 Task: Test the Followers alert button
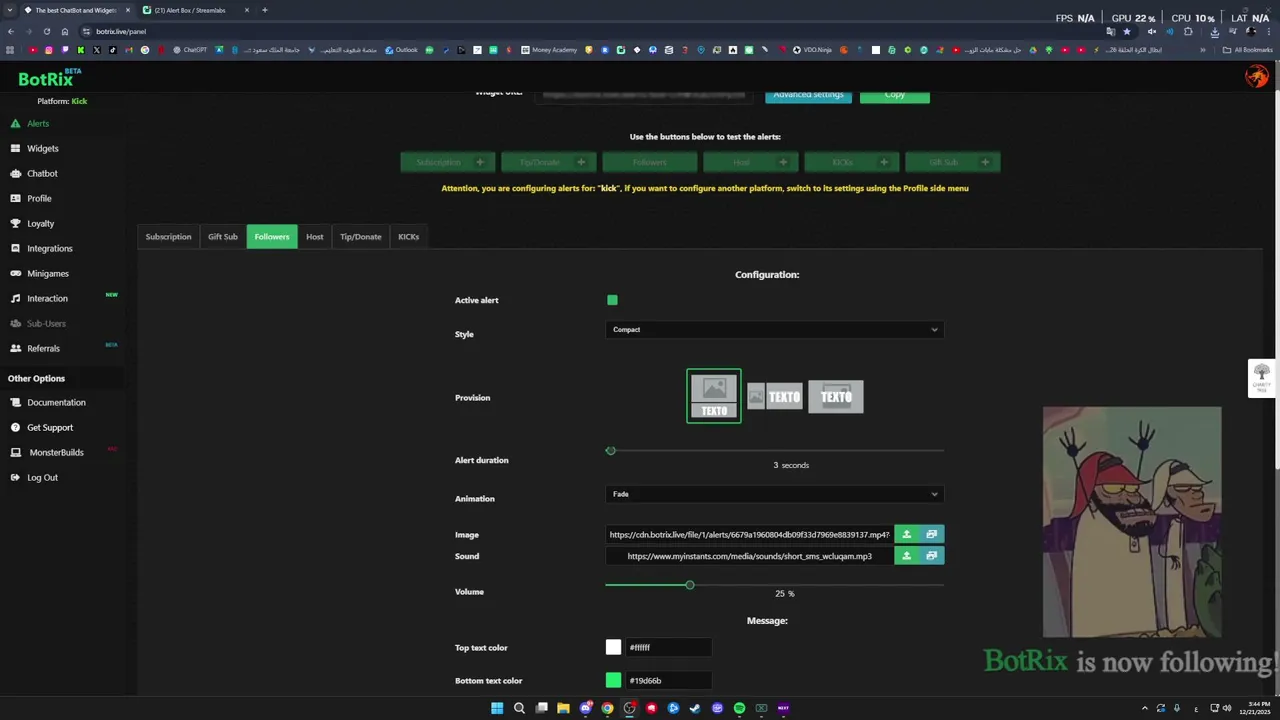[x=650, y=162]
